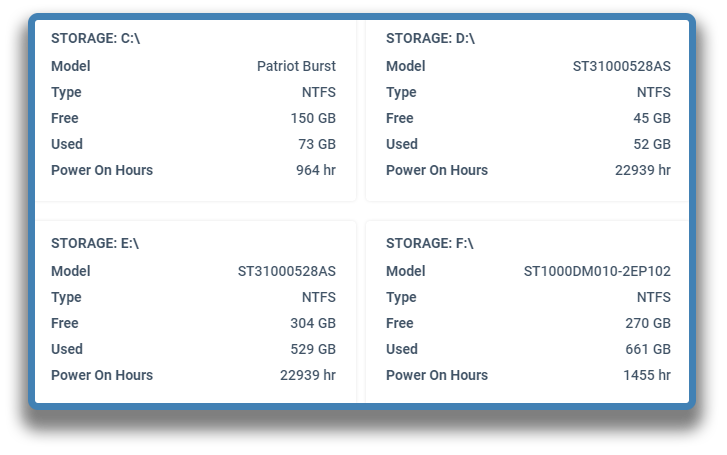This screenshot has width=727, height=455.
Task: Click the 661 GB used value
Action: (x=648, y=349)
